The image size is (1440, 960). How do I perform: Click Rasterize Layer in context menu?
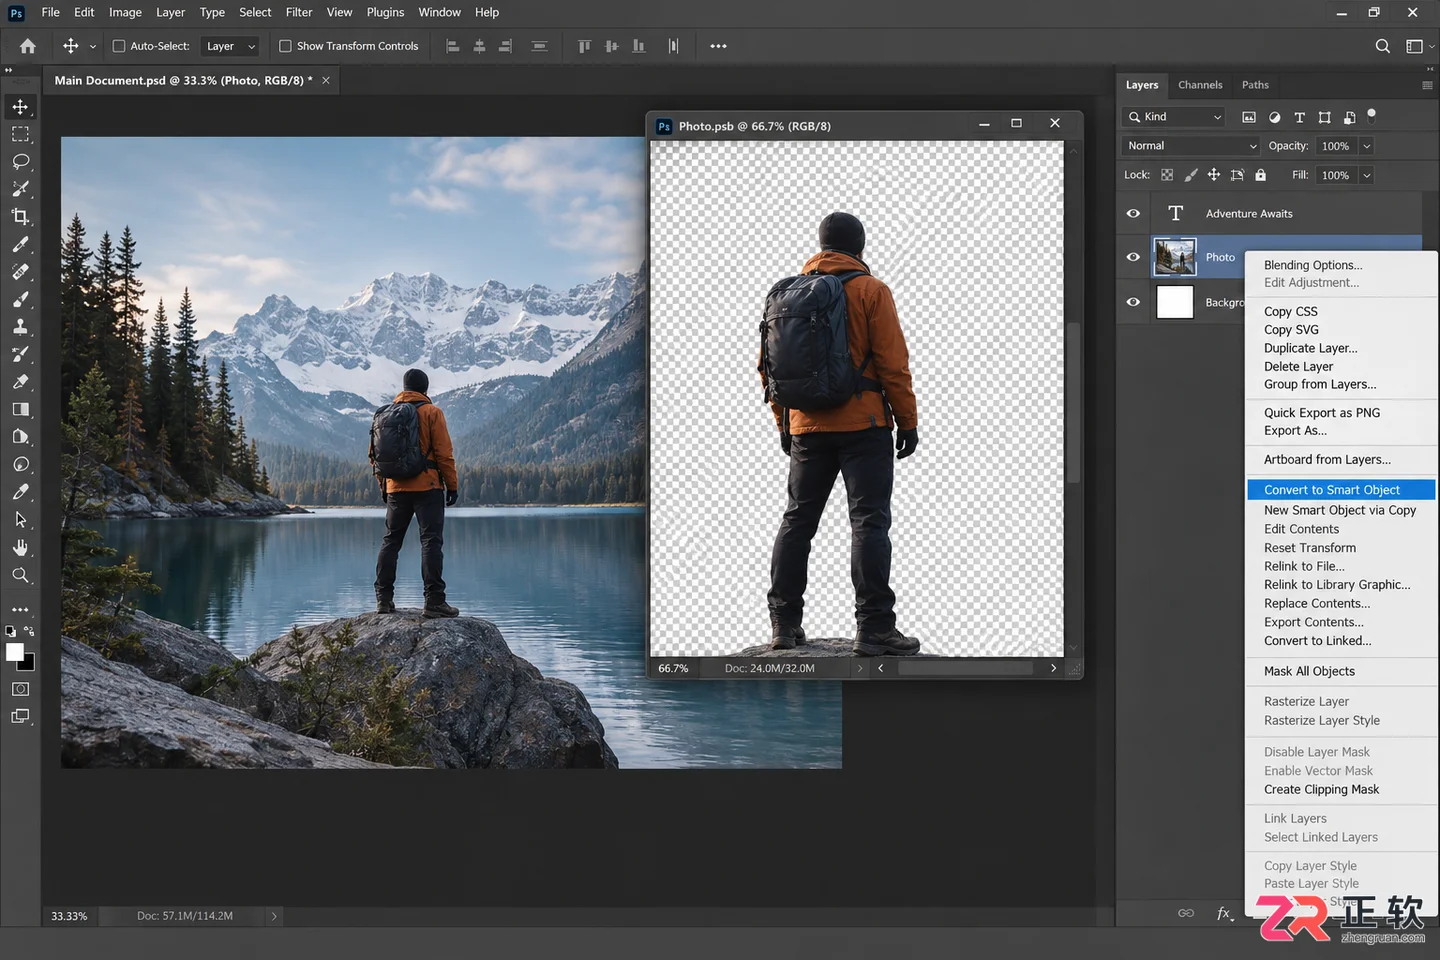coord(1306,702)
